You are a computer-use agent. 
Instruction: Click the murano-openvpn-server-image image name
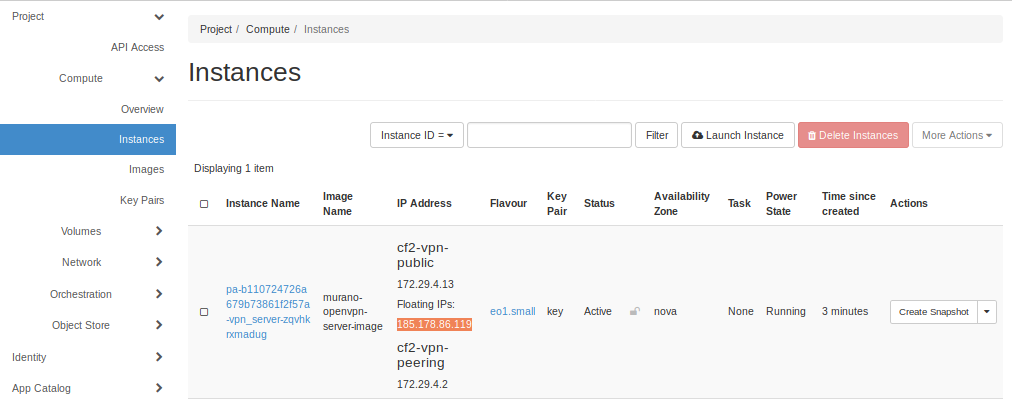353,312
